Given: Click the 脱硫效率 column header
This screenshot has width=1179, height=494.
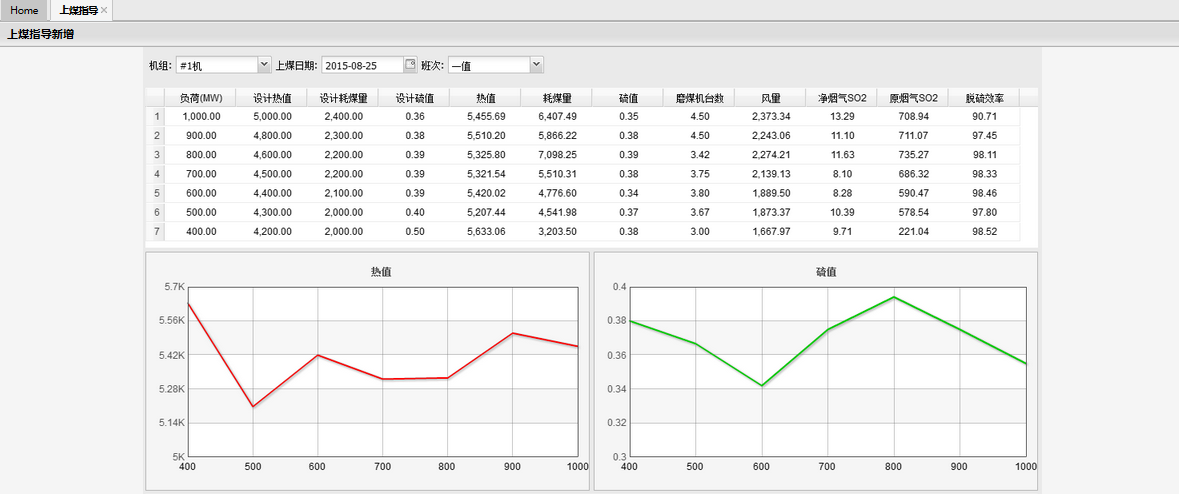Looking at the screenshot, I should 984,98.
